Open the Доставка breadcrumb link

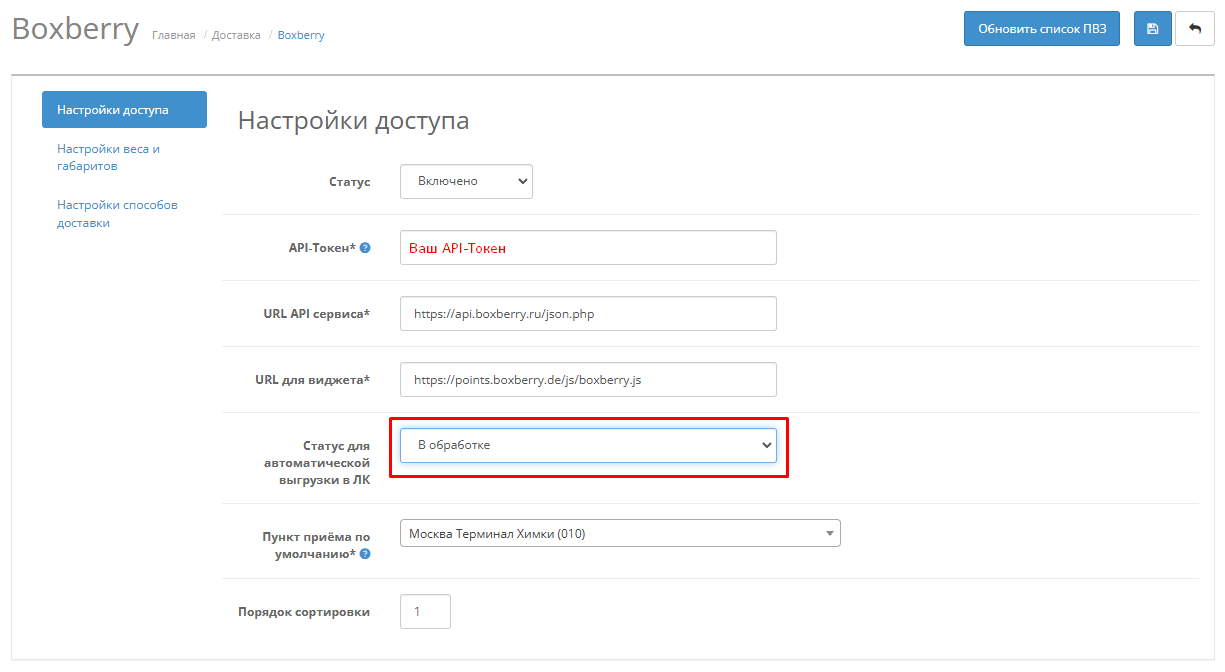(236, 35)
